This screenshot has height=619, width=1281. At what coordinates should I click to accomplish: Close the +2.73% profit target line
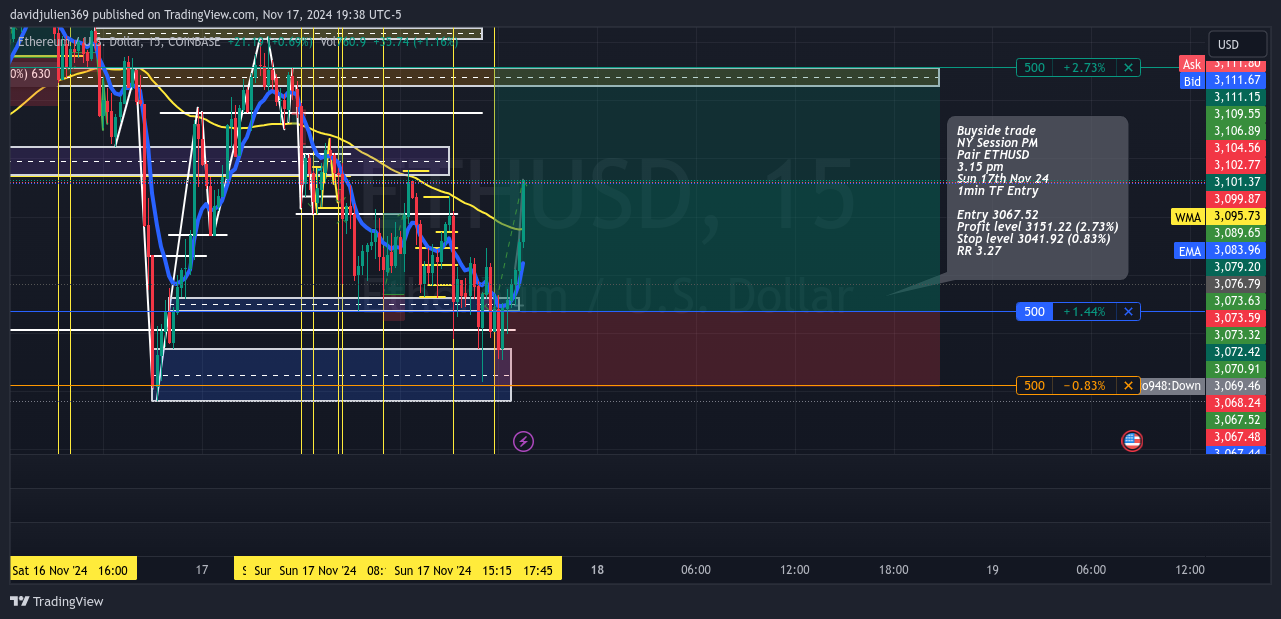coord(1128,68)
